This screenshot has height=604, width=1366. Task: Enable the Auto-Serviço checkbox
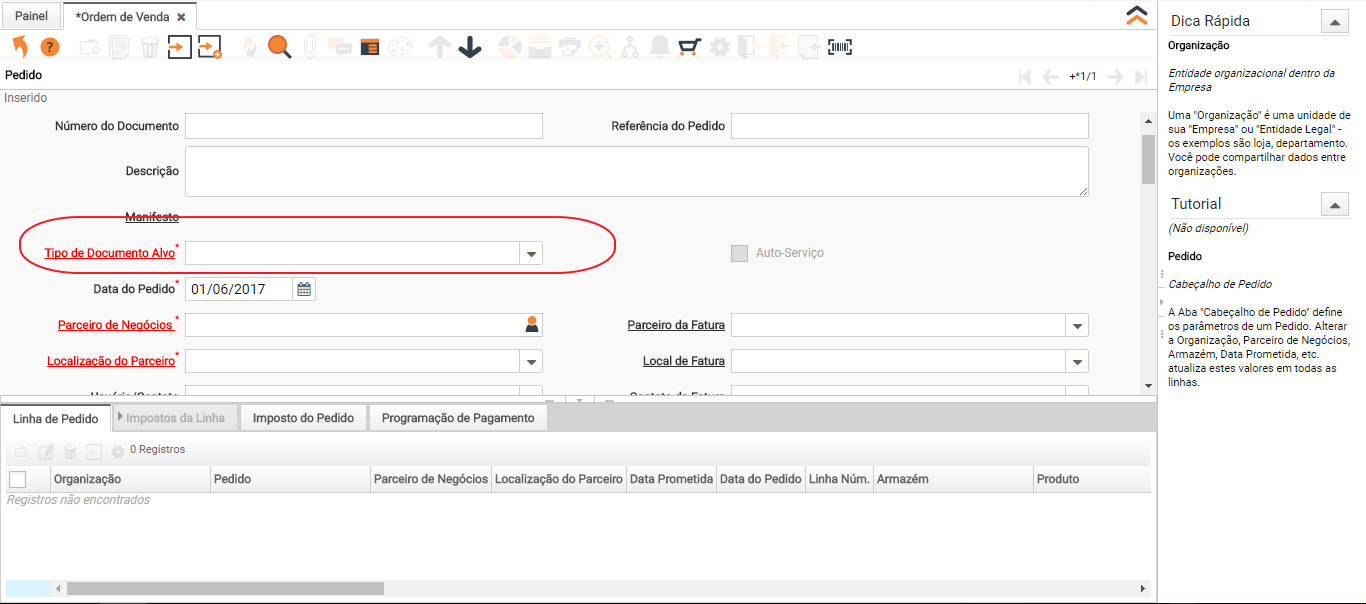click(739, 253)
